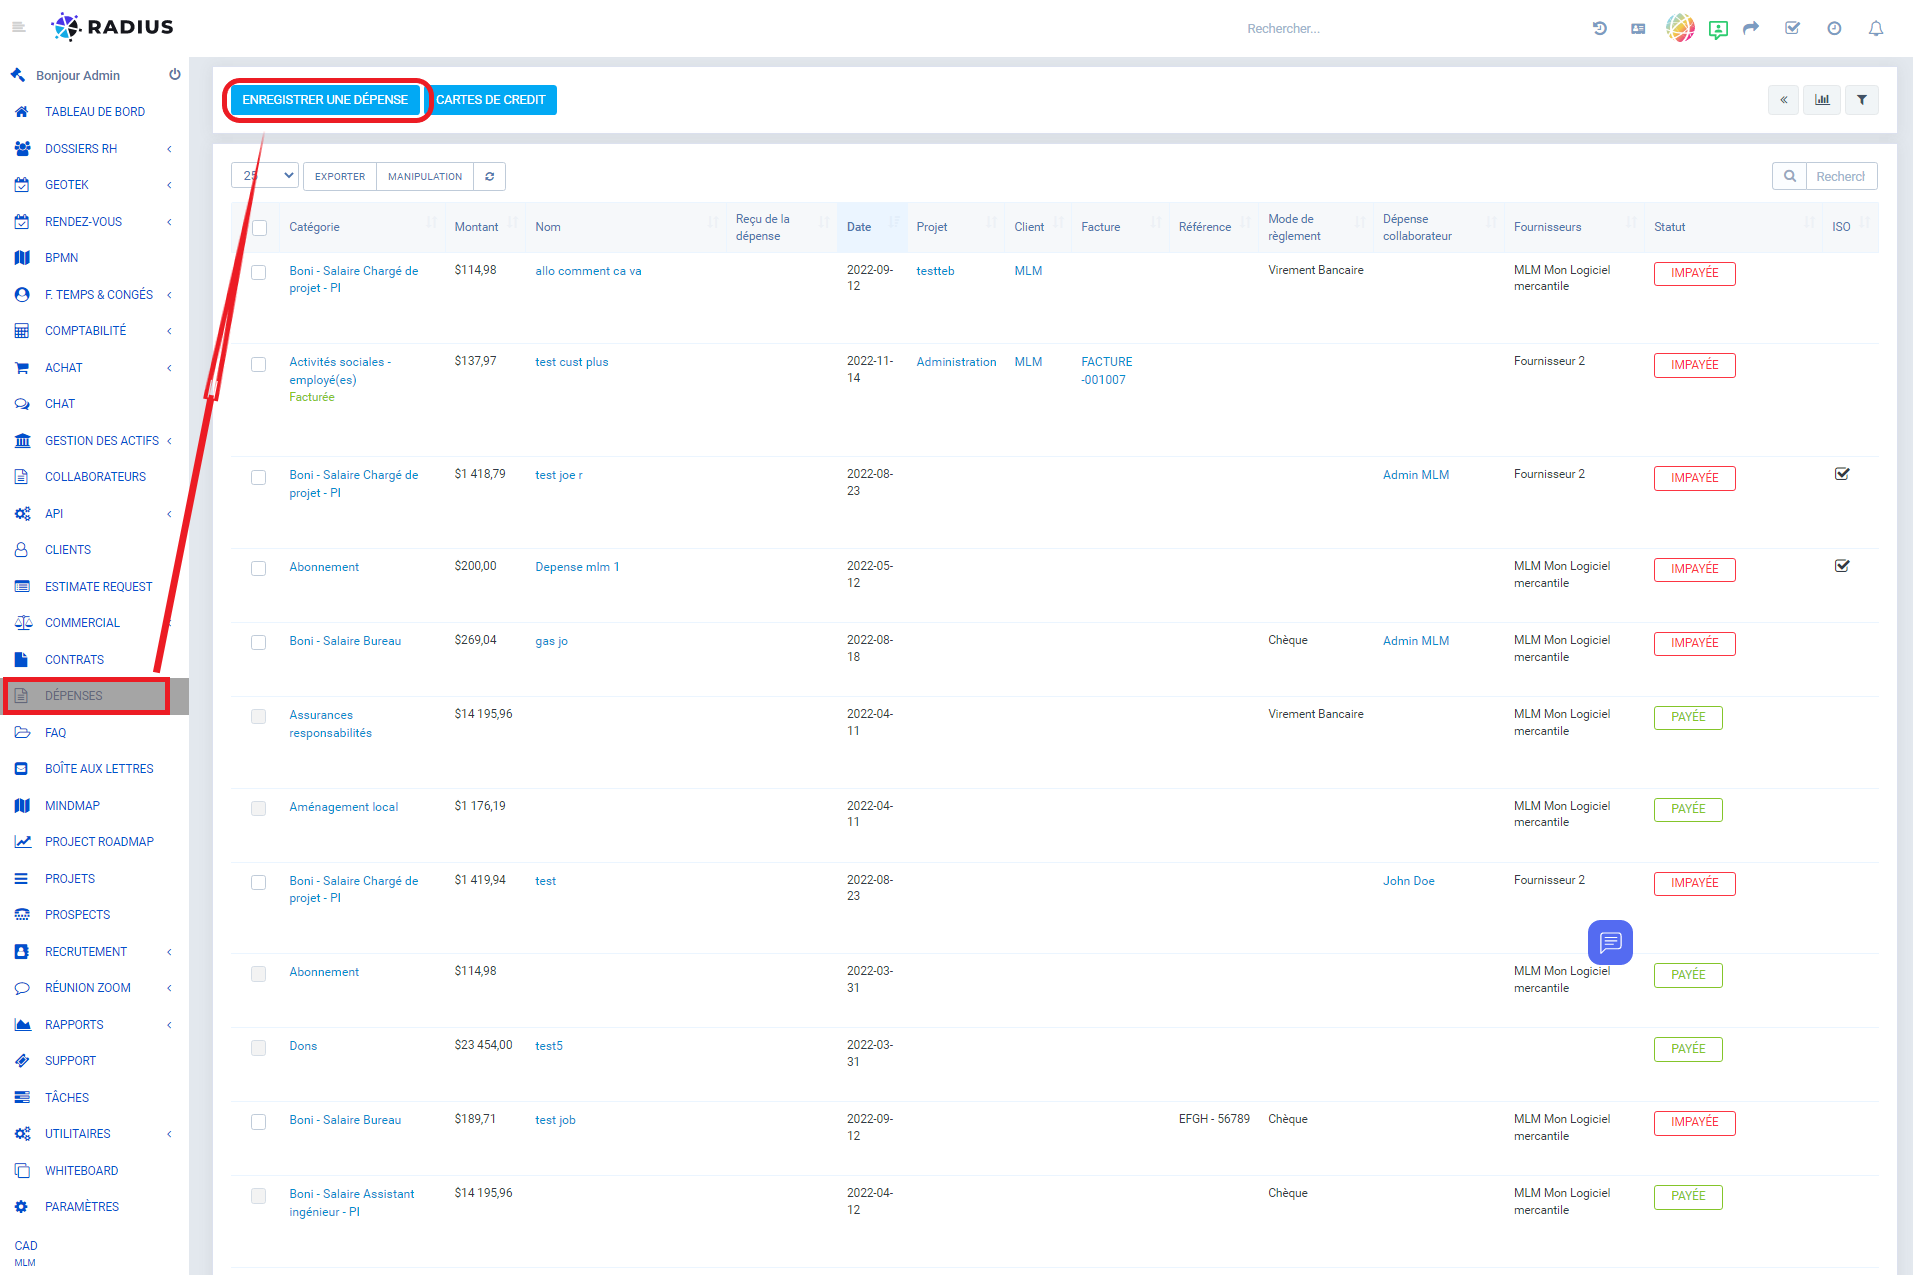Click the sort arrows on Statut column
The width and height of the screenshot is (1913, 1275).
coord(1810,222)
